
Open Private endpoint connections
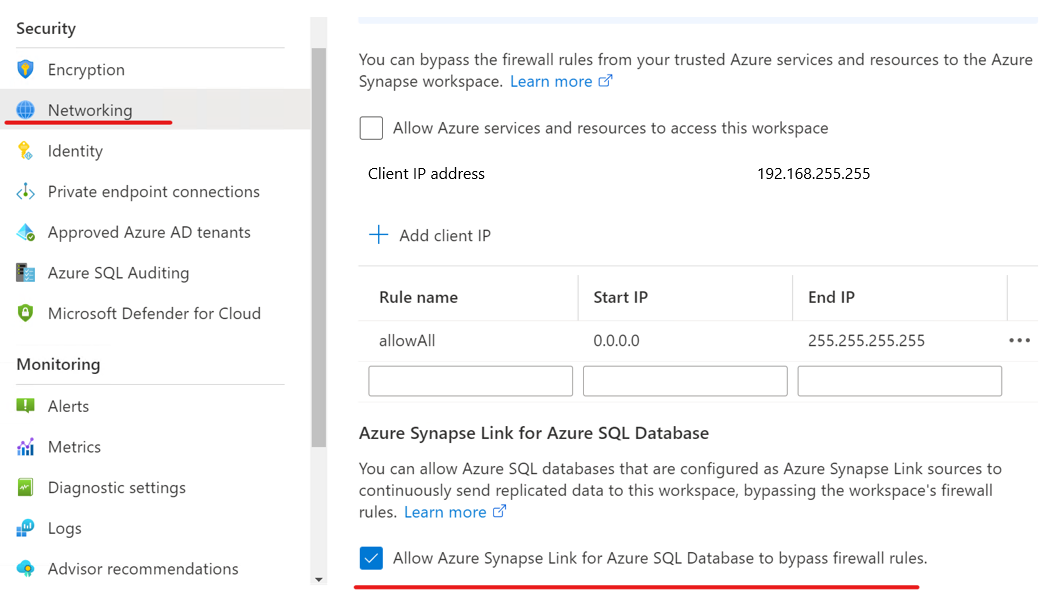152,191
